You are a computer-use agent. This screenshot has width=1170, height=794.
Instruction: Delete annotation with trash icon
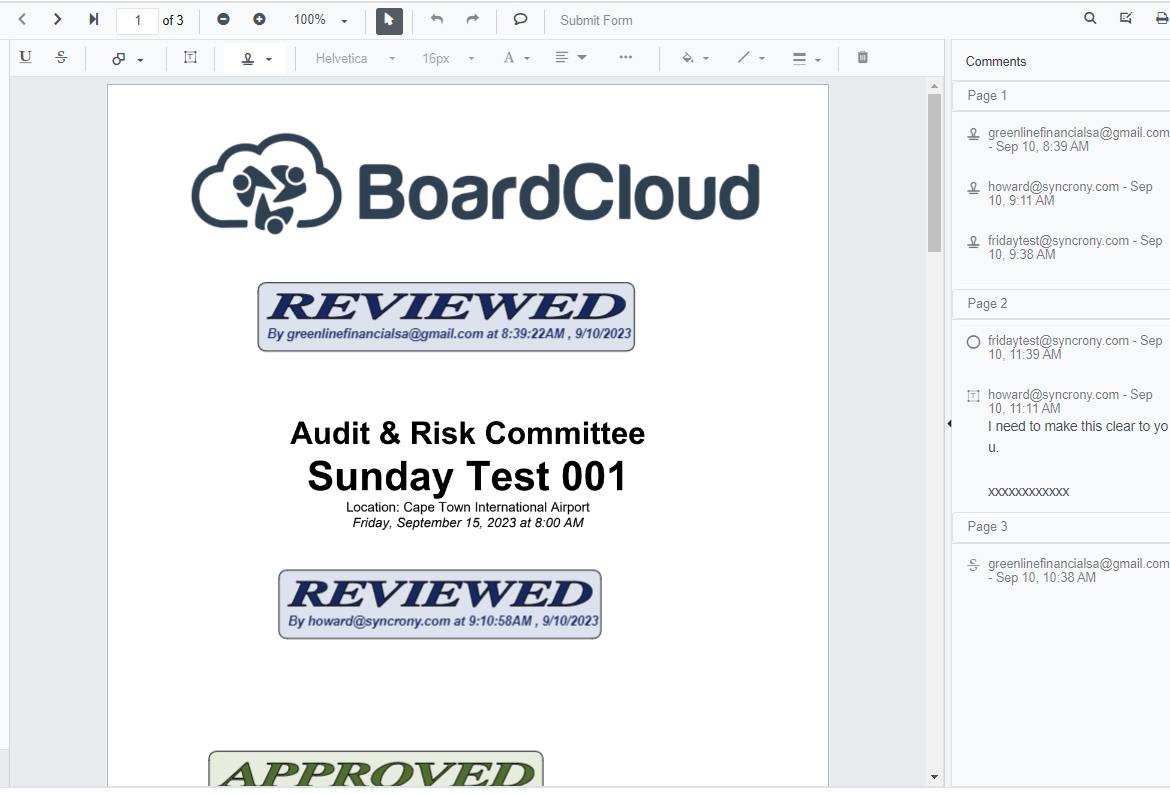(x=863, y=57)
